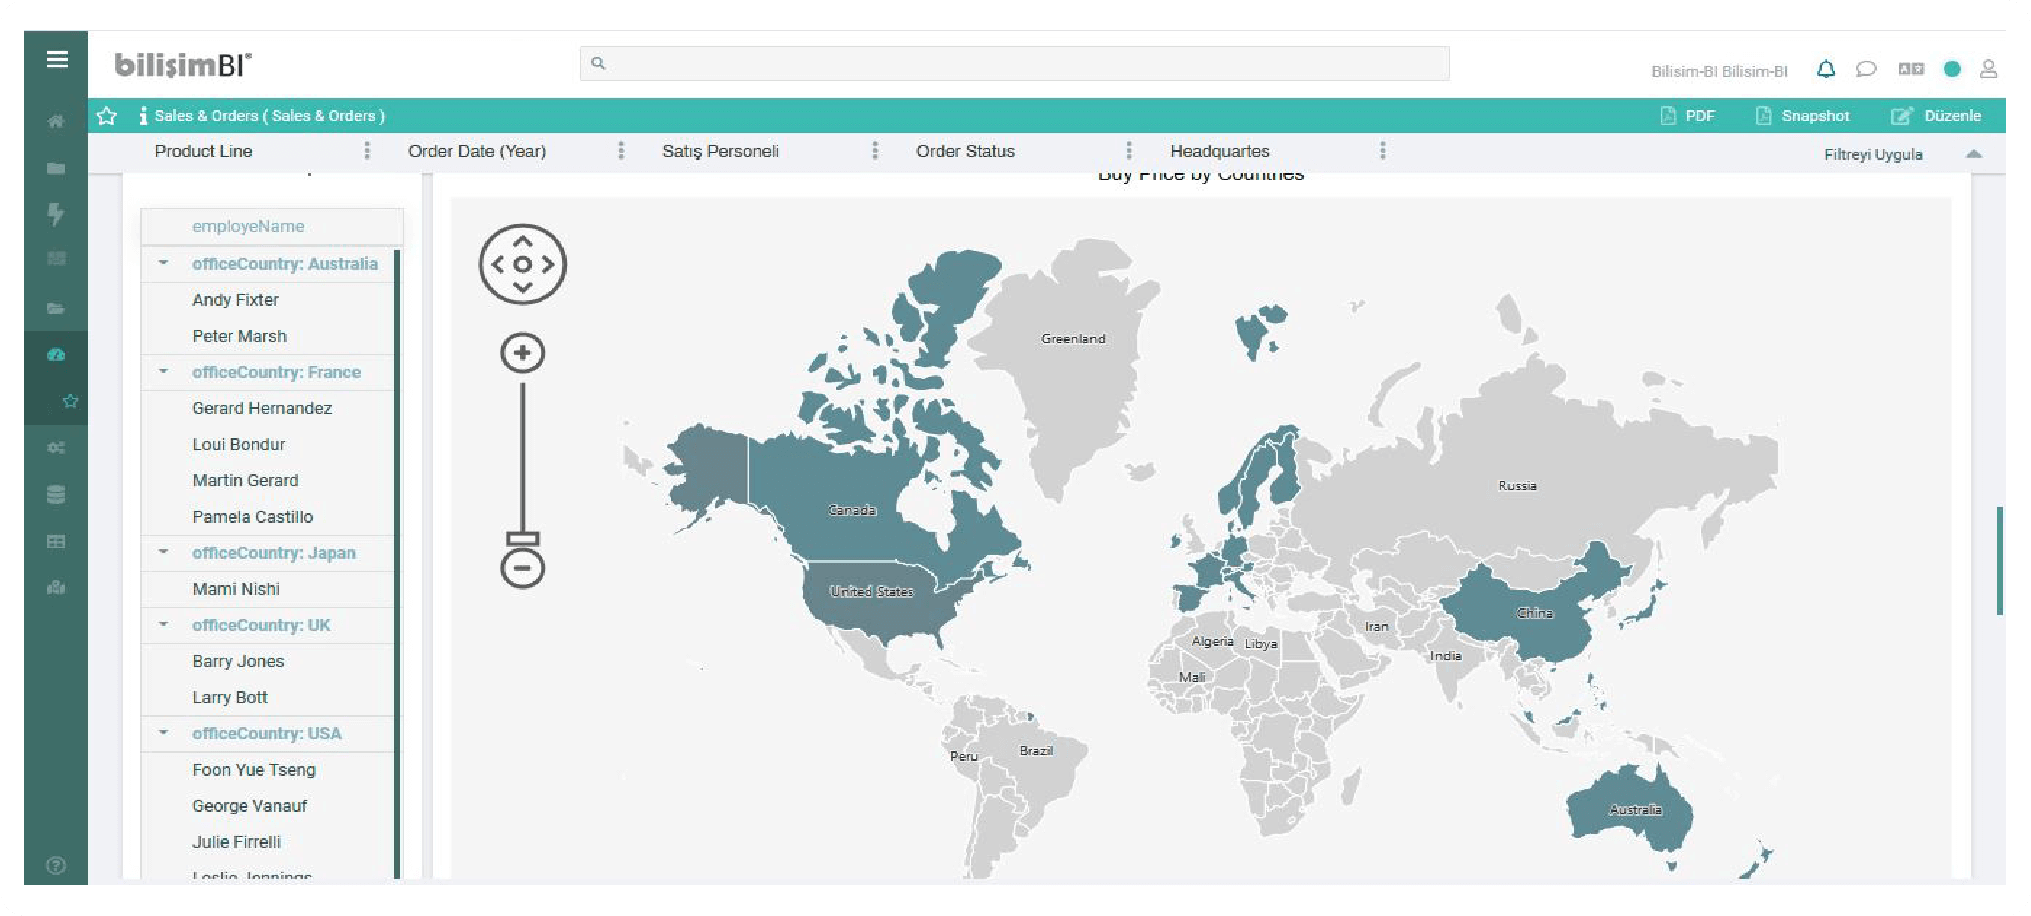Screen dimensions: 2031x916
Task: Click the map pan navigation control
Action: 522,265
